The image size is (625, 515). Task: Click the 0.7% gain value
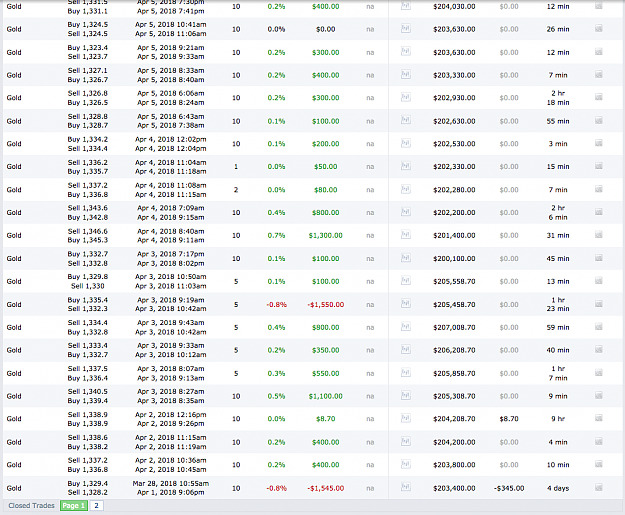276,236
